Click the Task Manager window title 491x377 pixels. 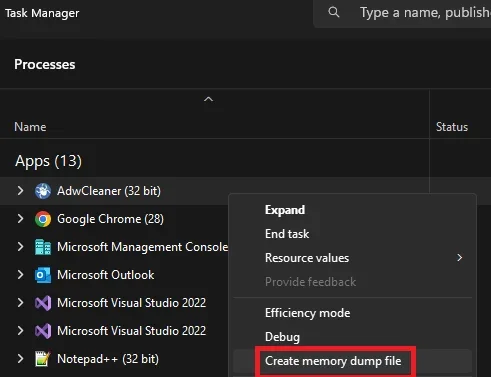42,13
